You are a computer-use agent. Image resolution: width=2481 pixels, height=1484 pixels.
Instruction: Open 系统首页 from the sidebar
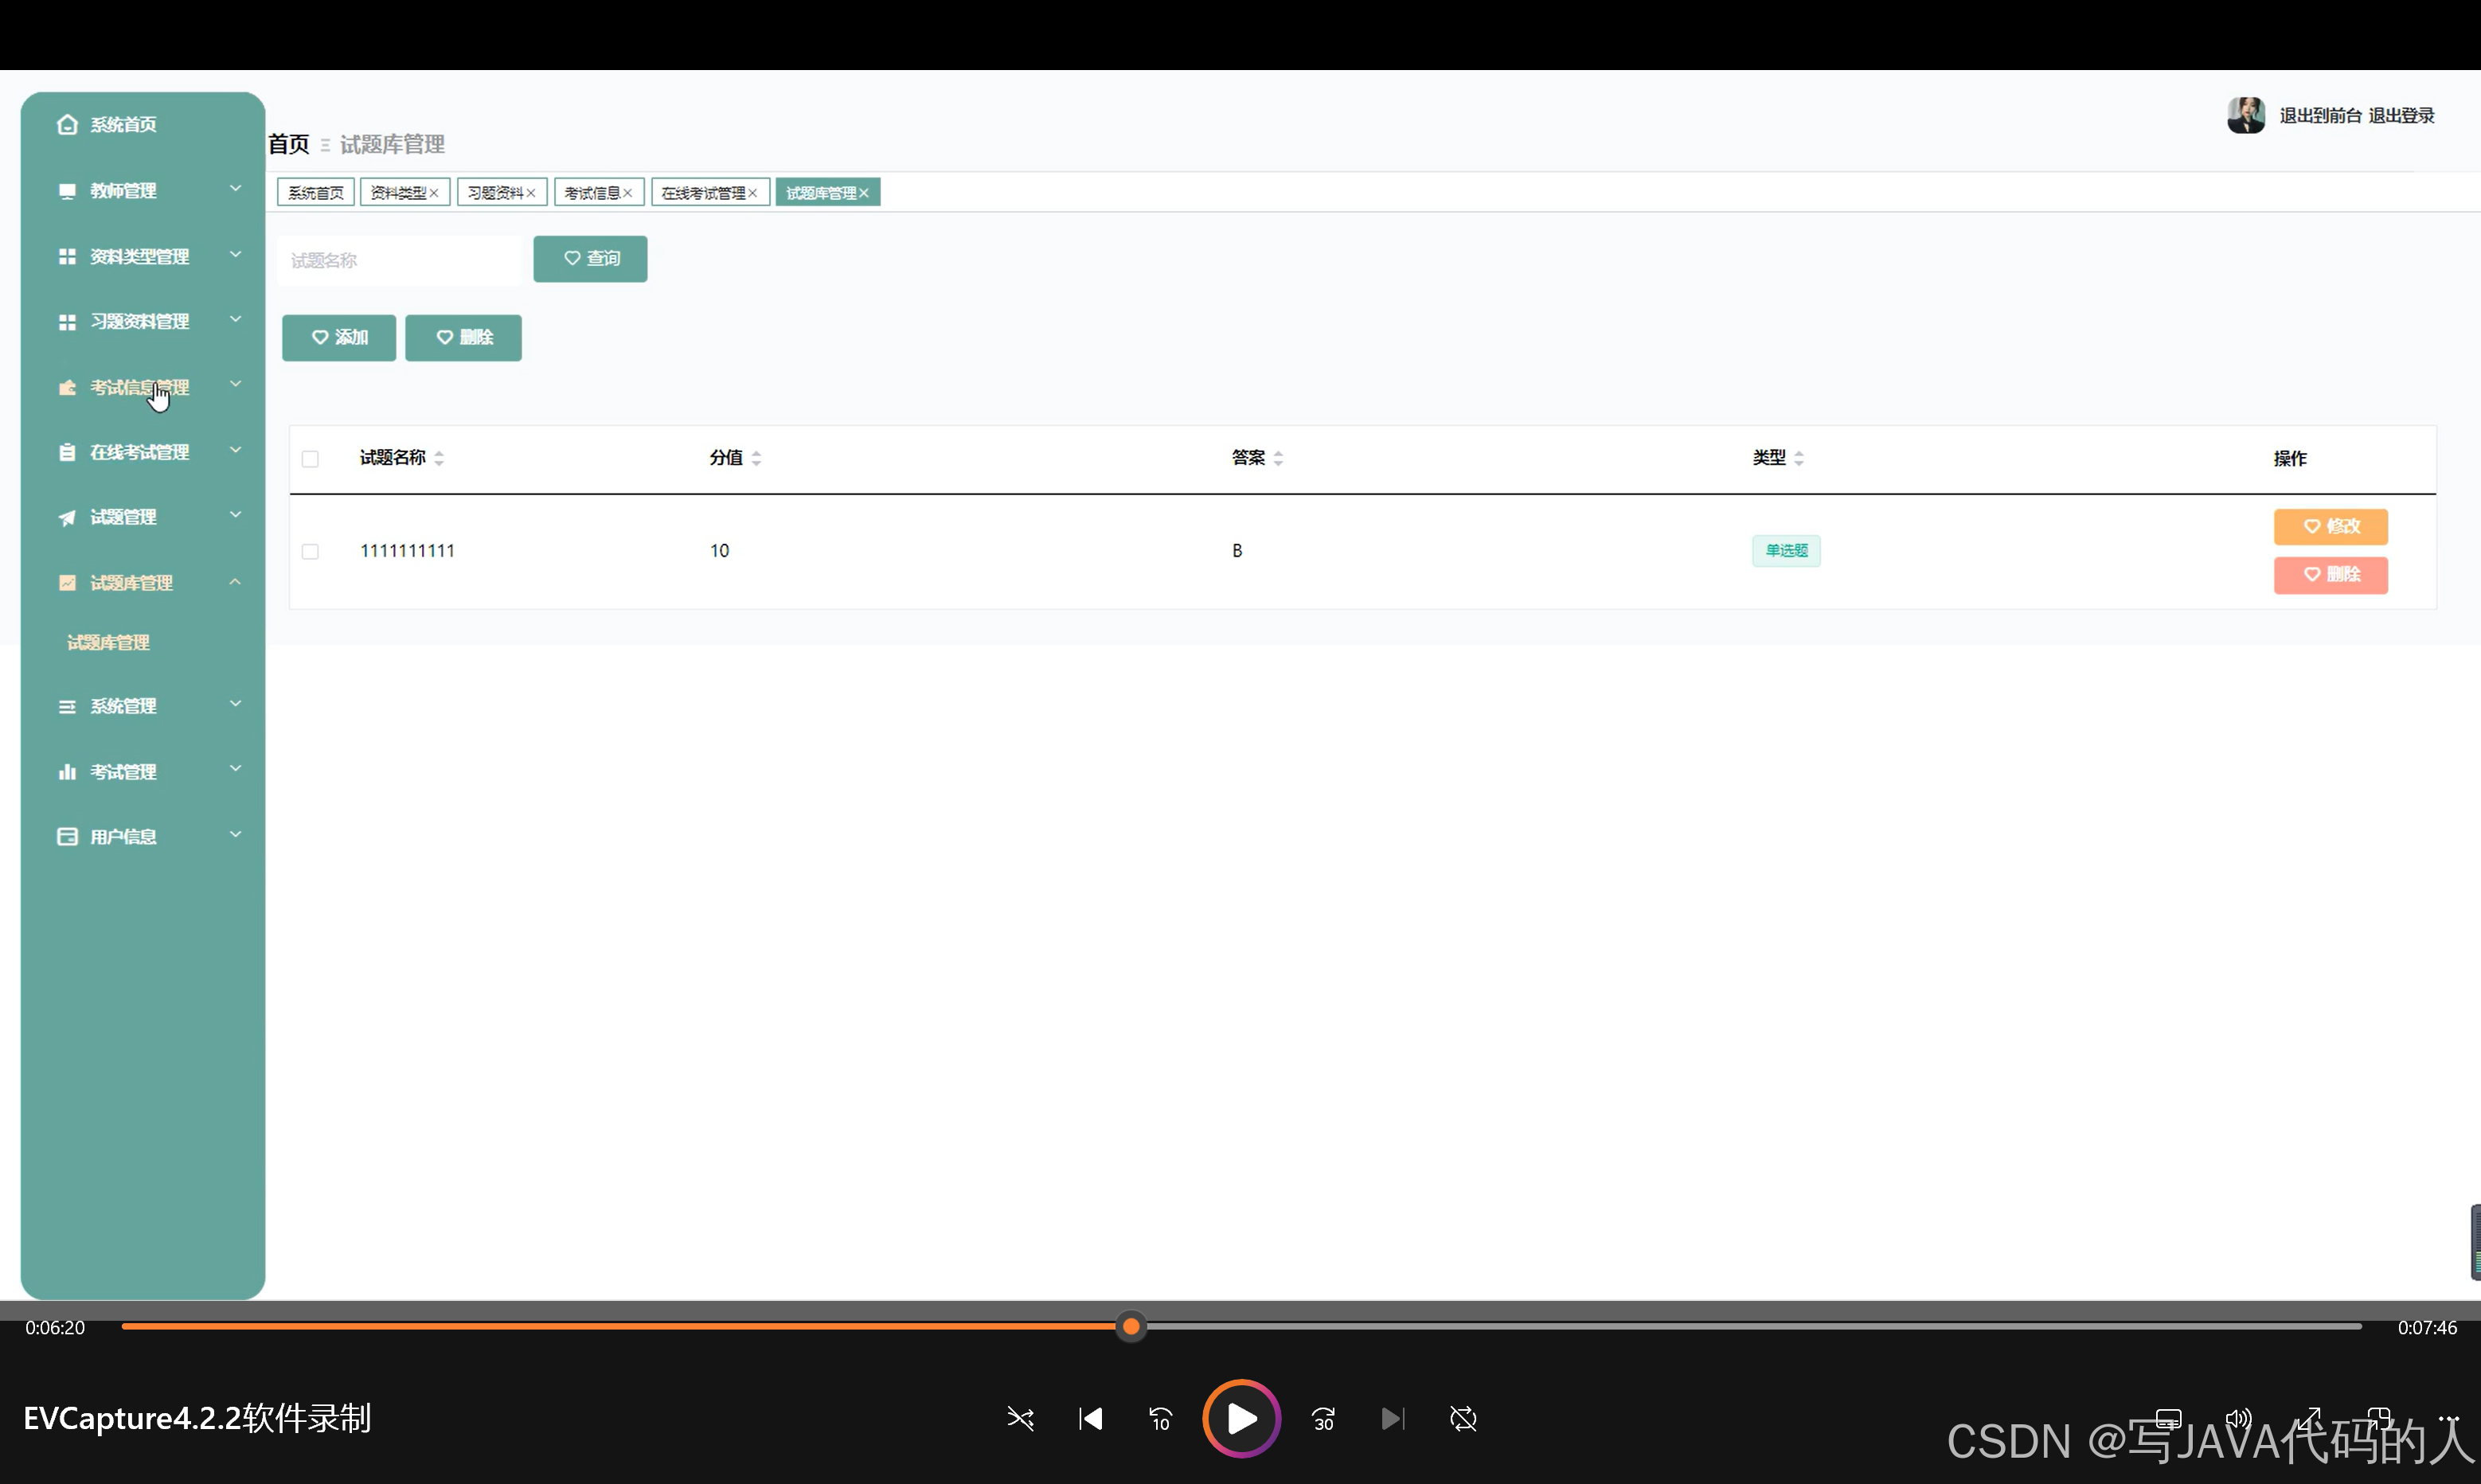[108, 124]
